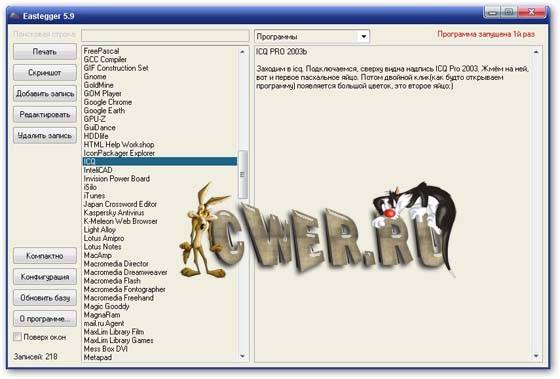
Task: Click program list scroll-down arrow
Action: (x=243, y=356)
